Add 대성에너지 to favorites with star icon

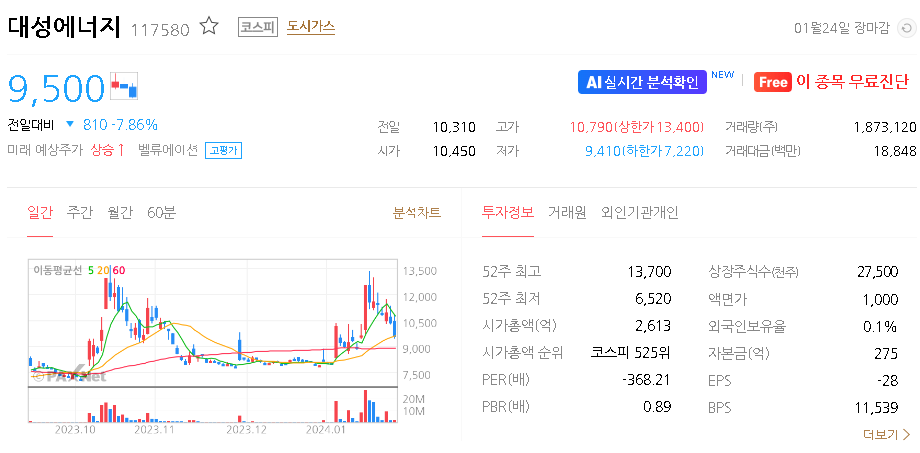click(x=209, y=26)
